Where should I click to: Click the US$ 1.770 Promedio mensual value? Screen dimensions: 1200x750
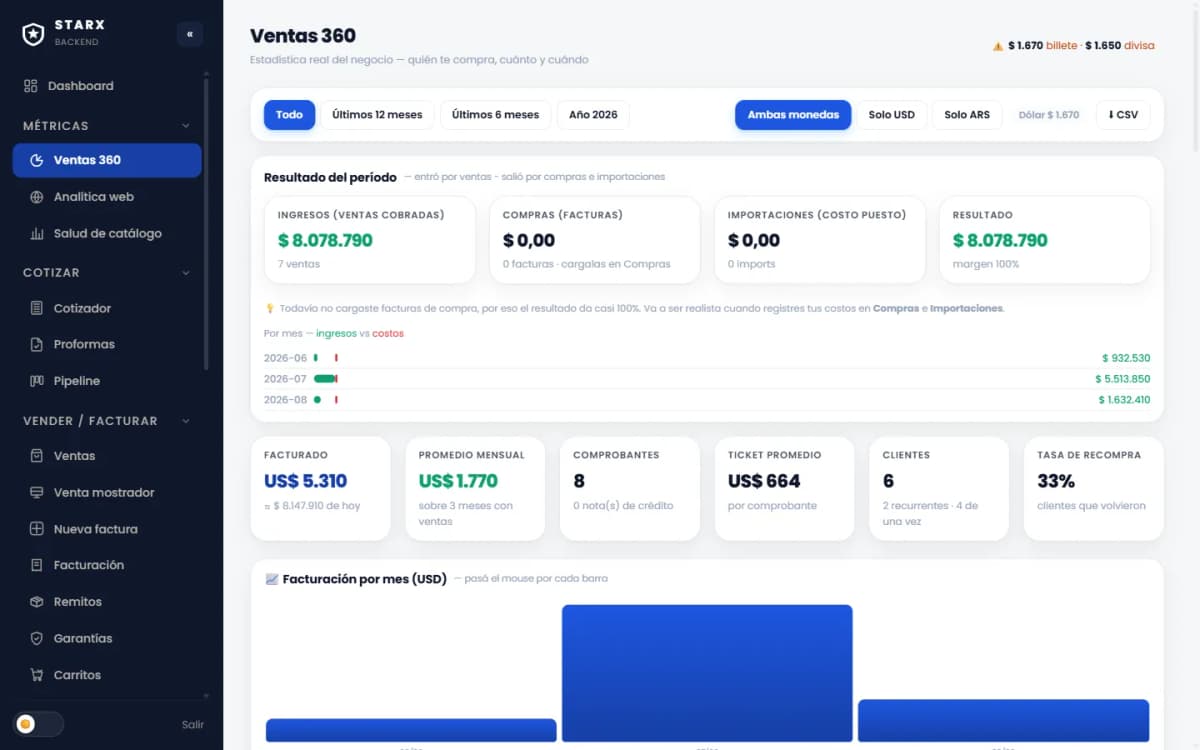coord(458,481)
